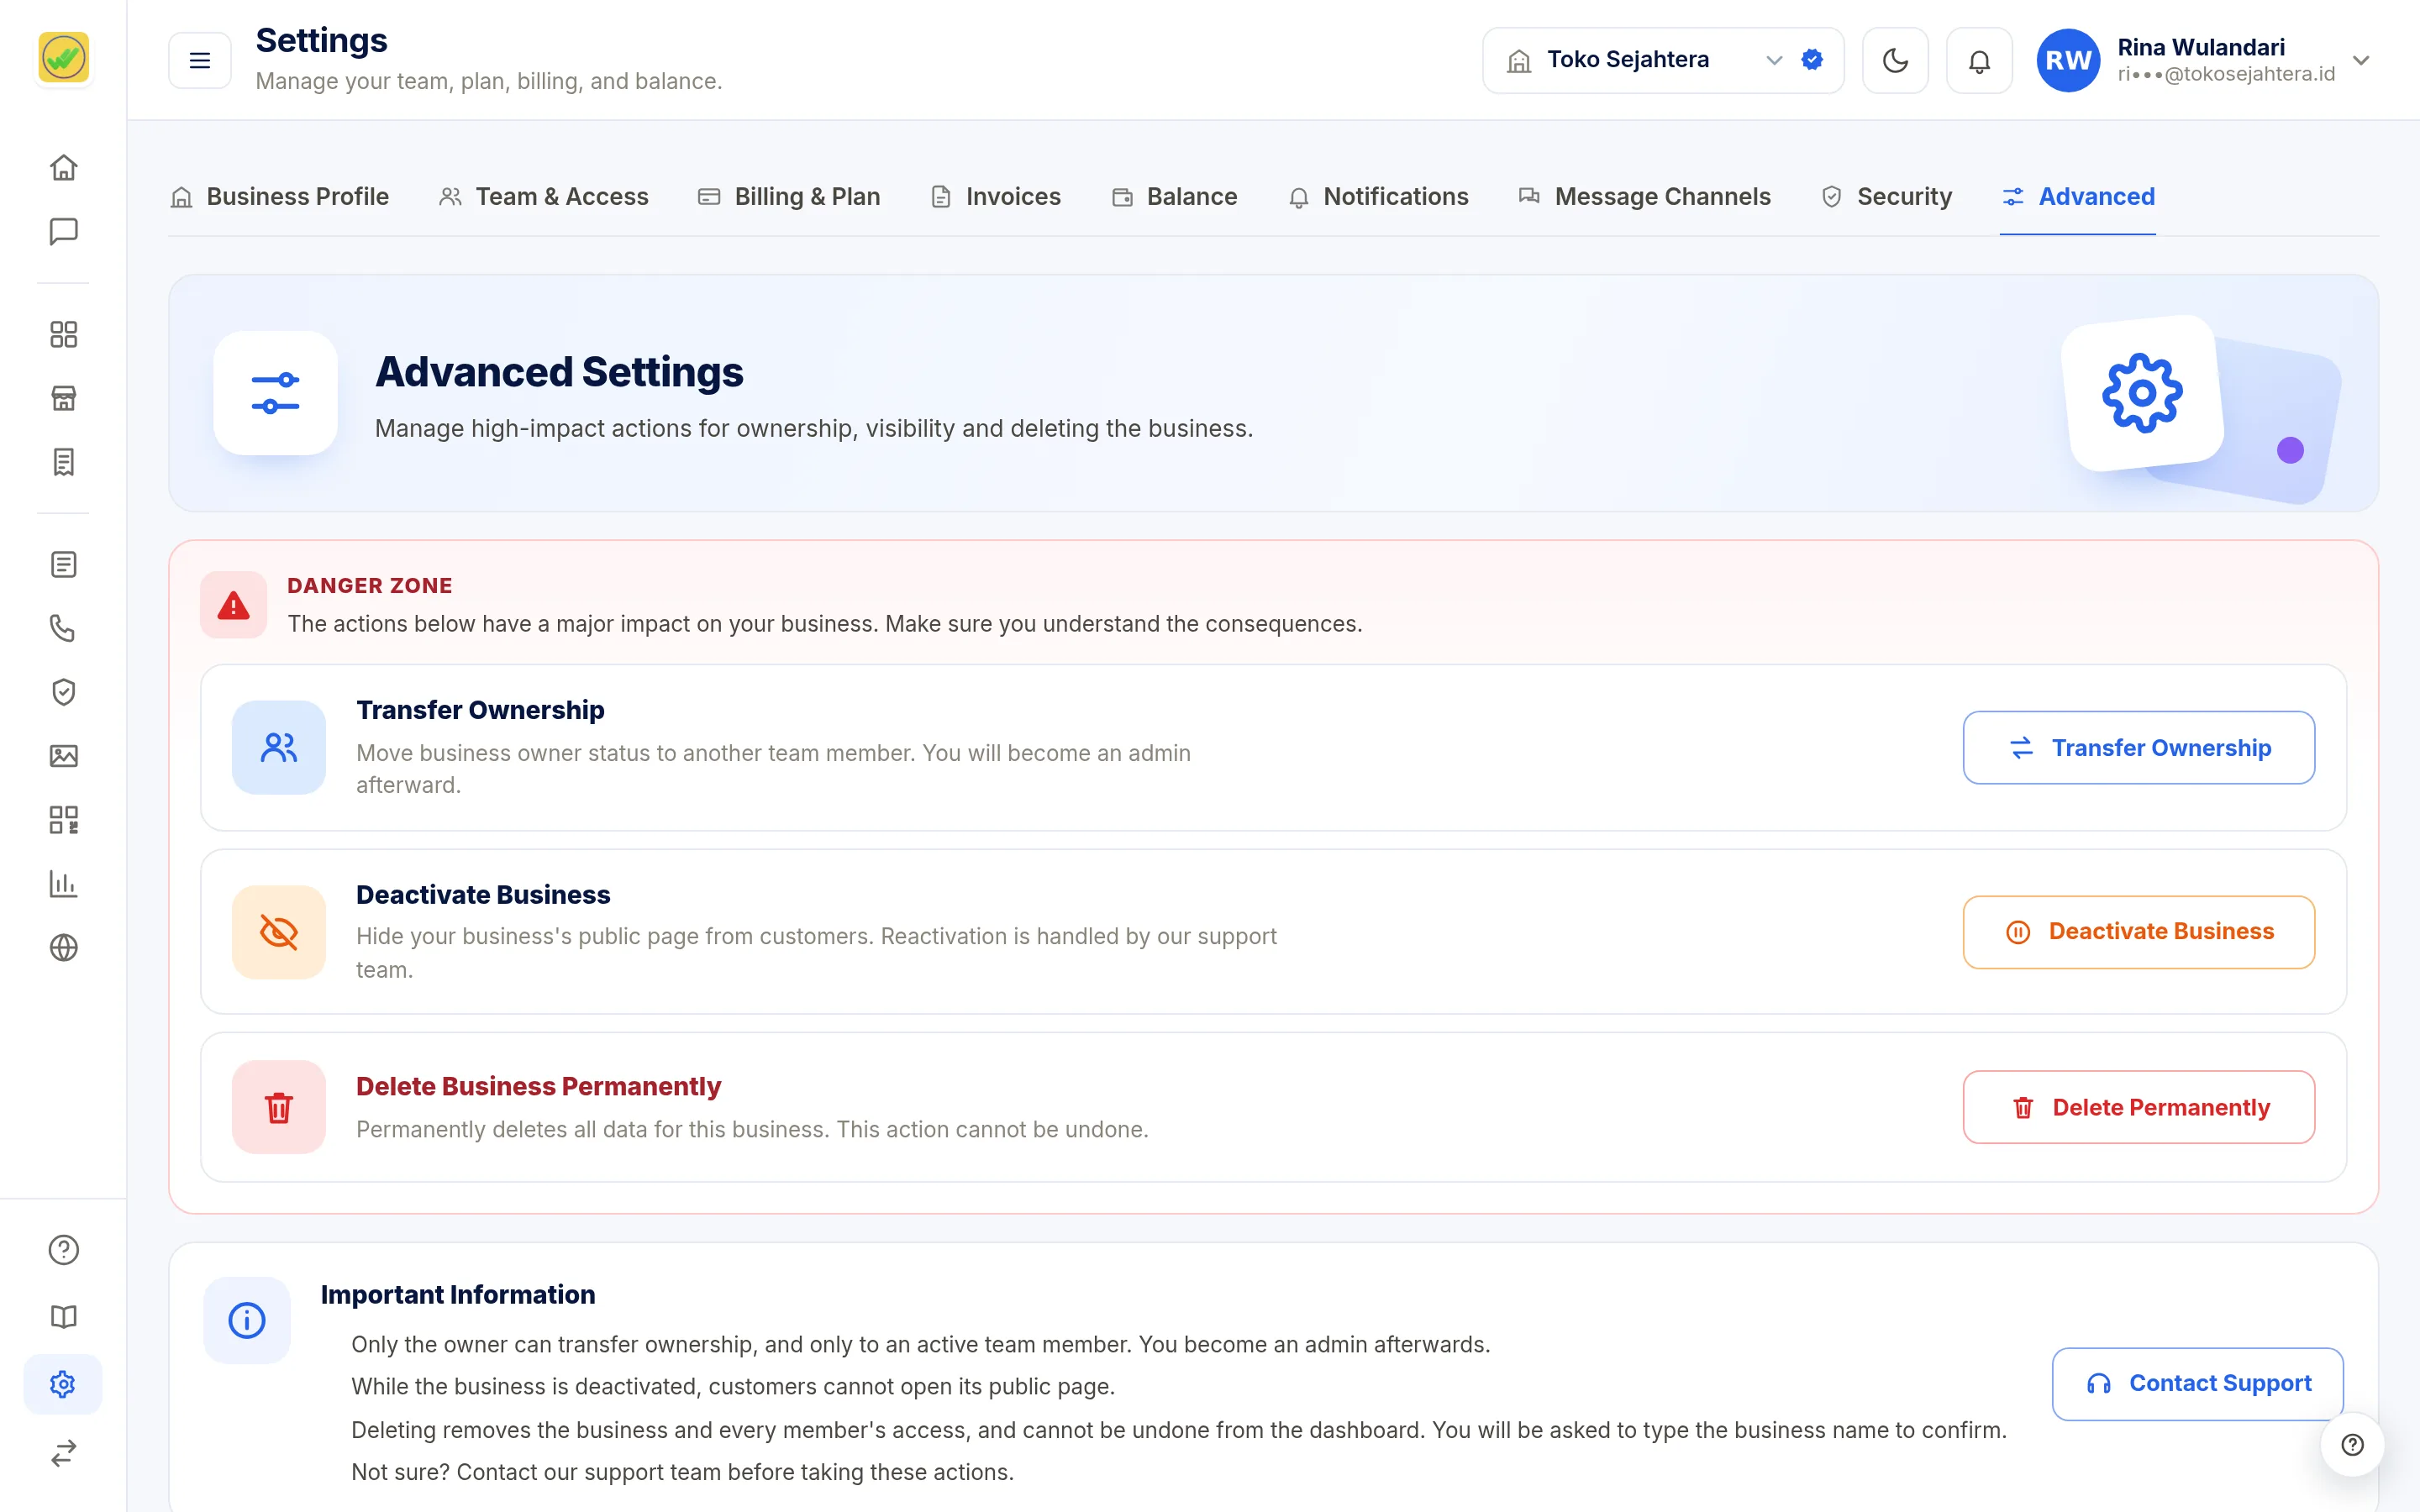Open the dashboard grid sidebar icon
The height and width of the screenshot is (1512, 2420).
click(x=63, y=334)
